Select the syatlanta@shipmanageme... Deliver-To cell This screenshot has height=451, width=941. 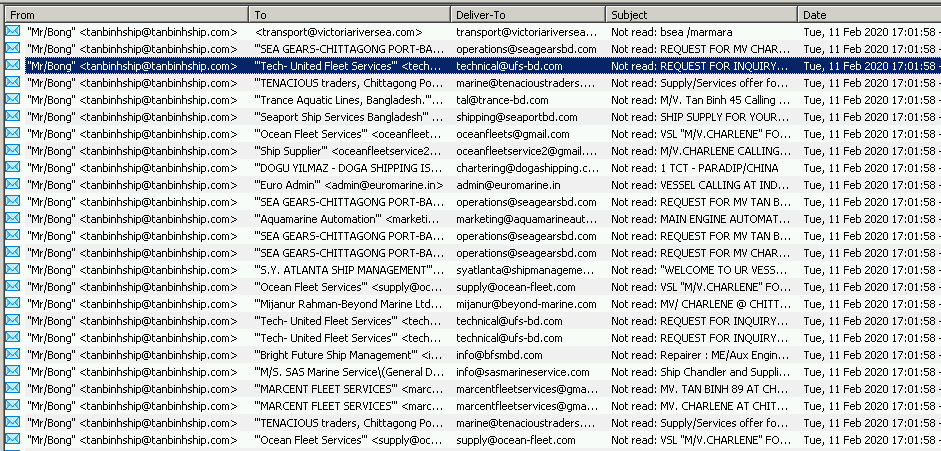525,270
